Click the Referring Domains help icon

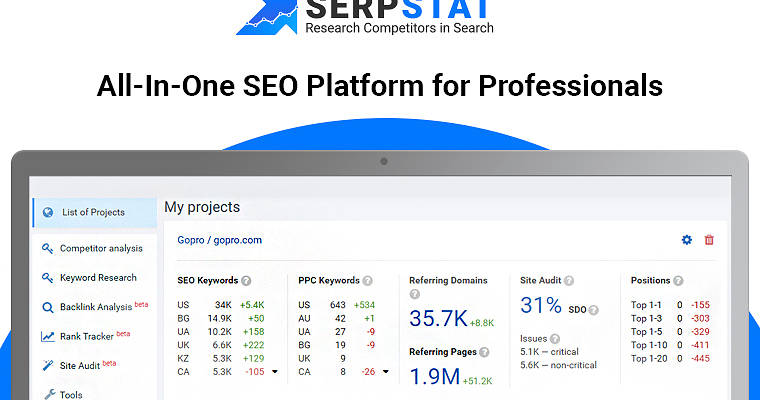pos(415,294)
